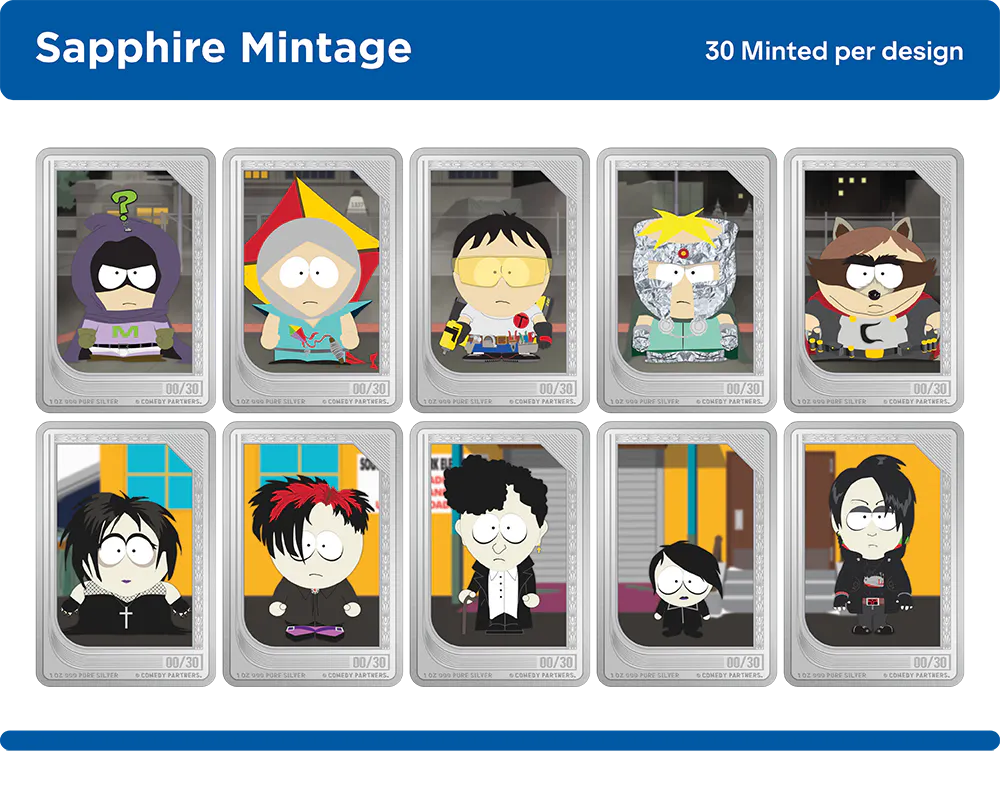Click the red-and-black haired goth kid card
Screen dimensions: 1000x800
tap(312, 554)
